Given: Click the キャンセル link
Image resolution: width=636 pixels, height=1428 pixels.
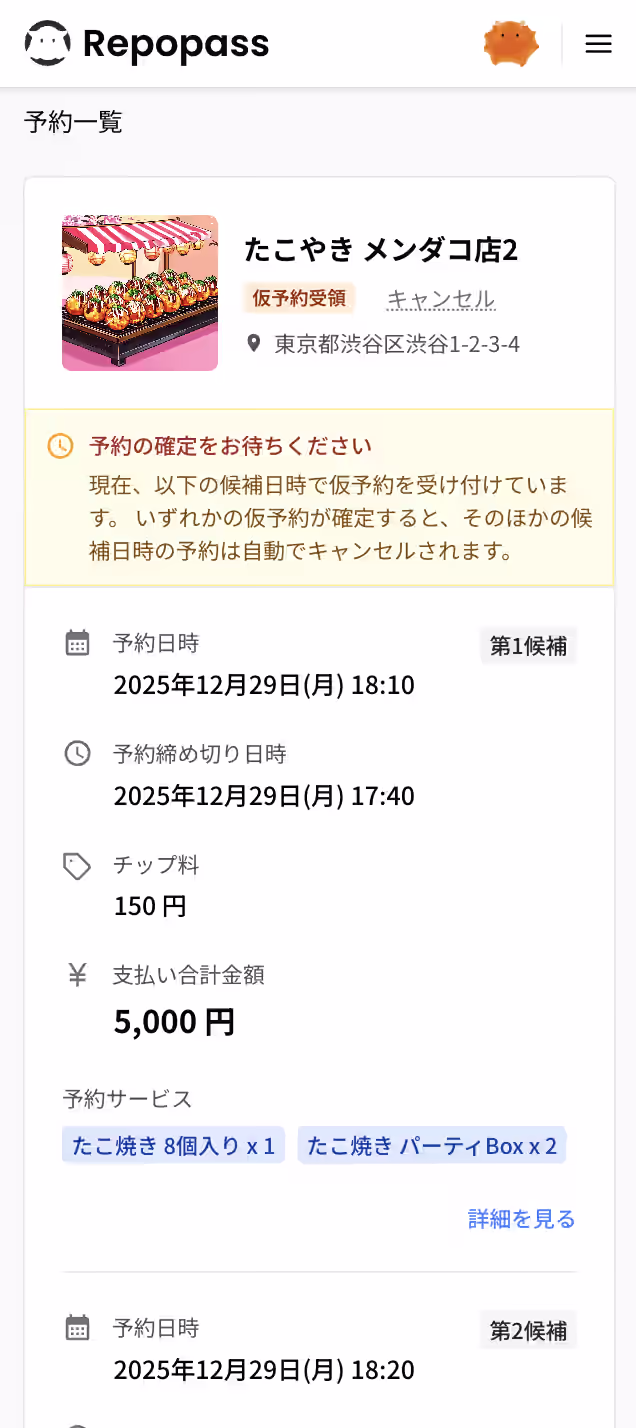Looking at the screenshot, I should pos(441,299).
